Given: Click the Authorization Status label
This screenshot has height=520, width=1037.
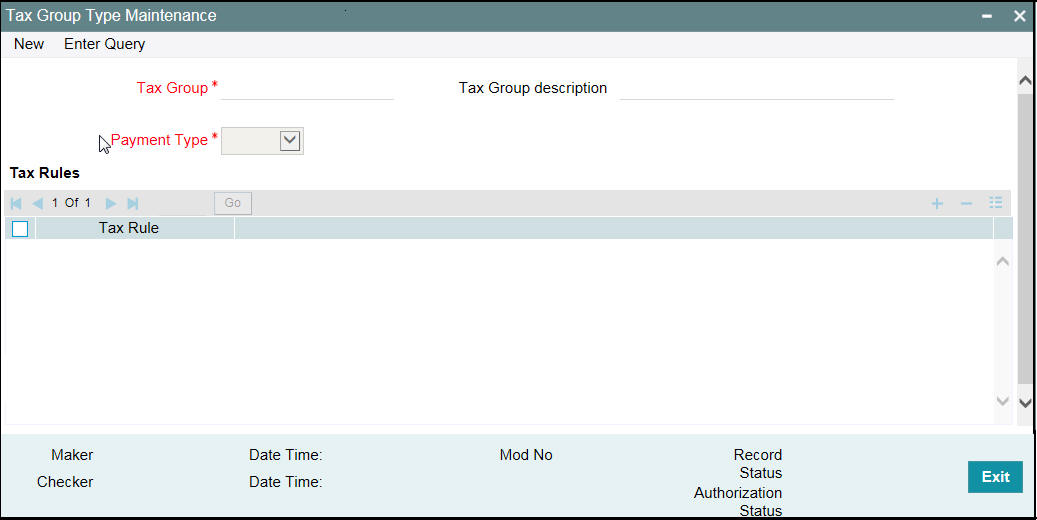Looking at the screenshot, I should point(738,501).
